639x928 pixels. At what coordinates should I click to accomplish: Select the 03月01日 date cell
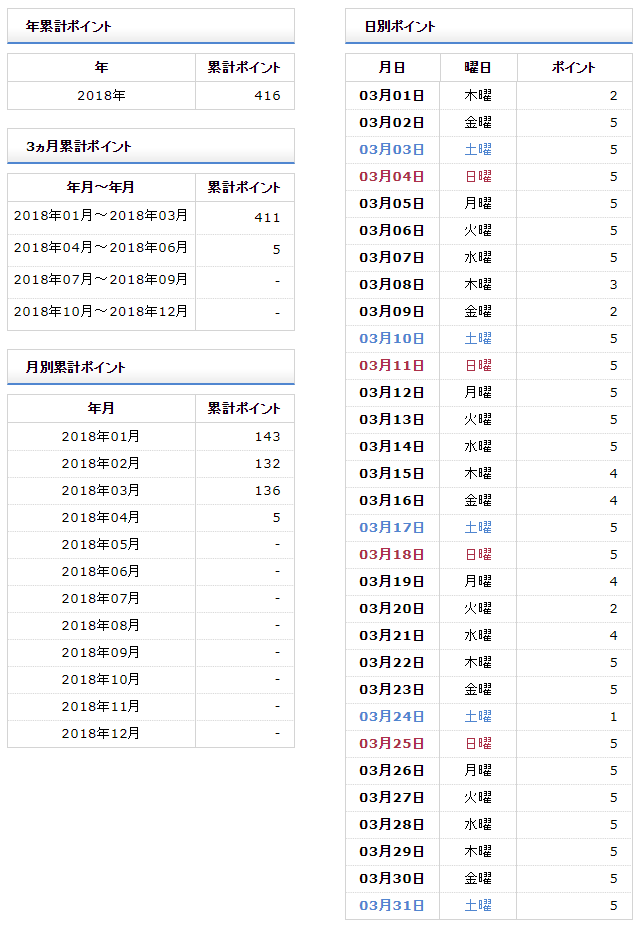point(392,95)
